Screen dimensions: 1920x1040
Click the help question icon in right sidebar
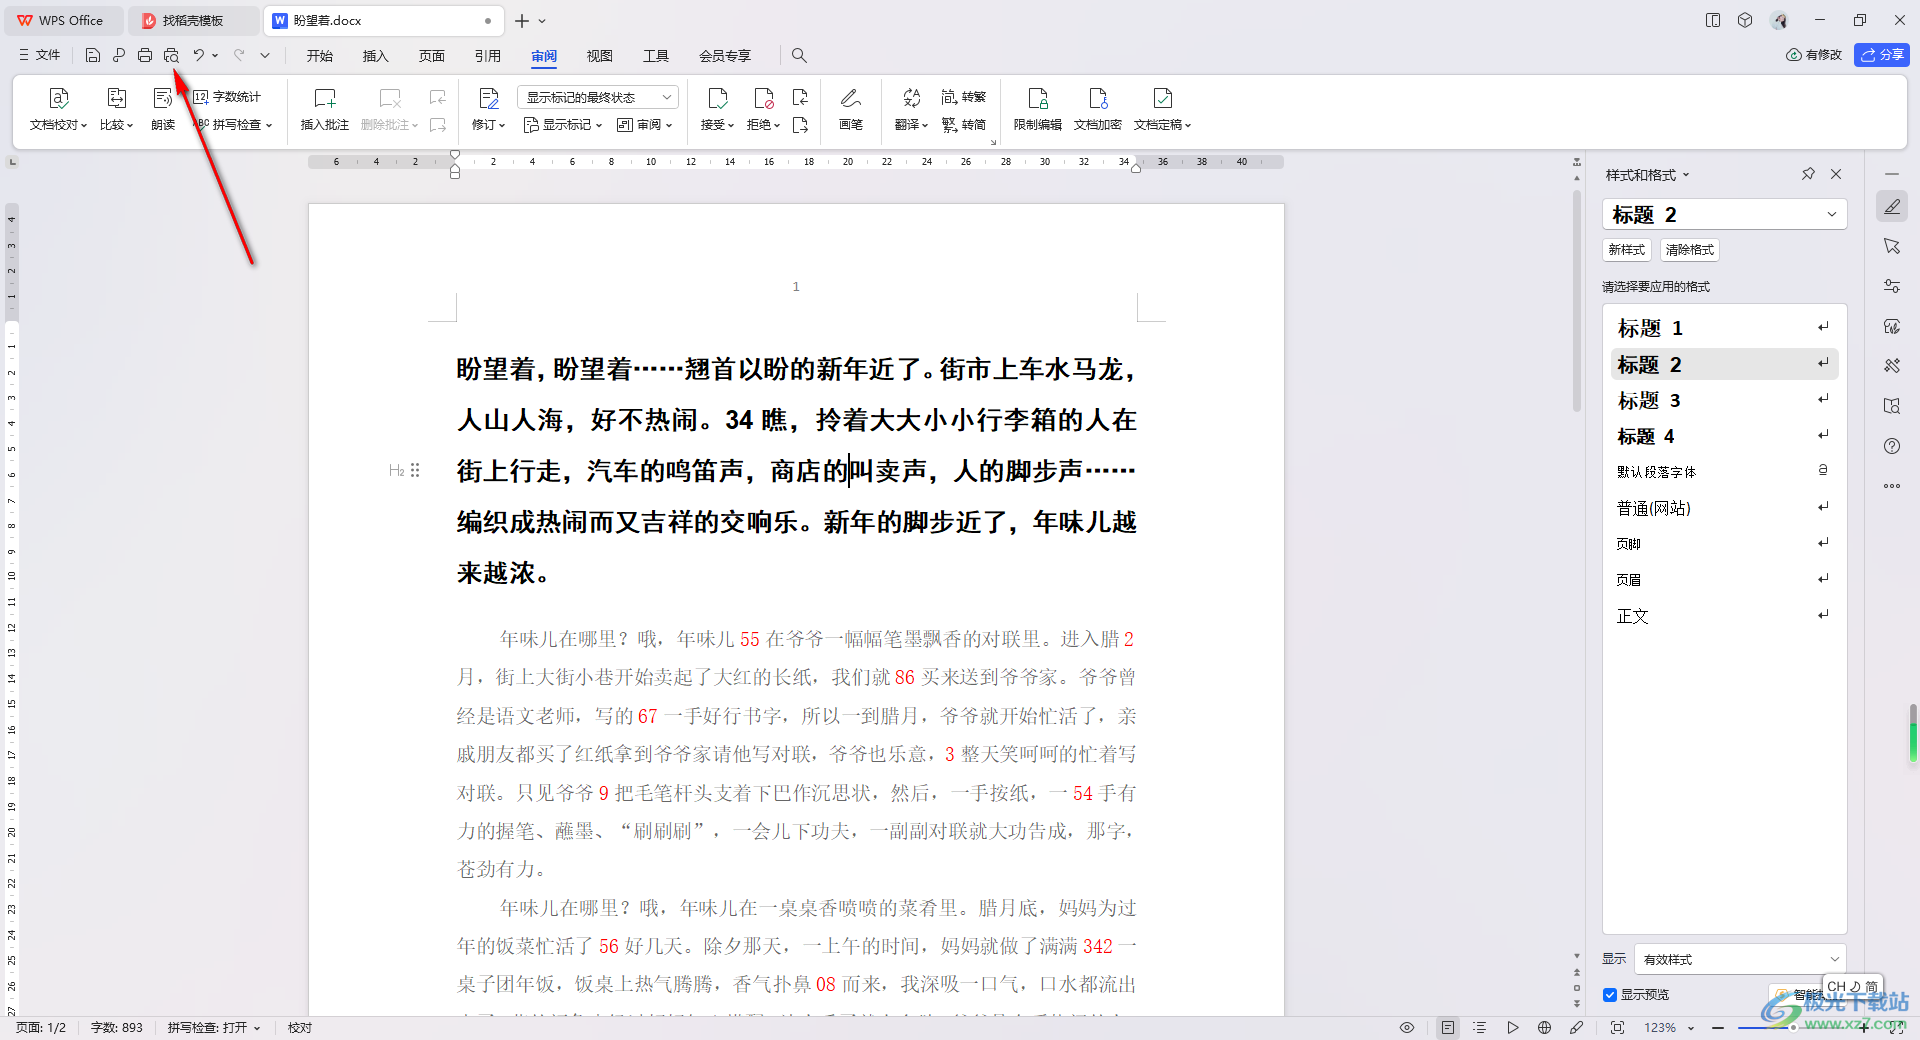(1892, 446)
